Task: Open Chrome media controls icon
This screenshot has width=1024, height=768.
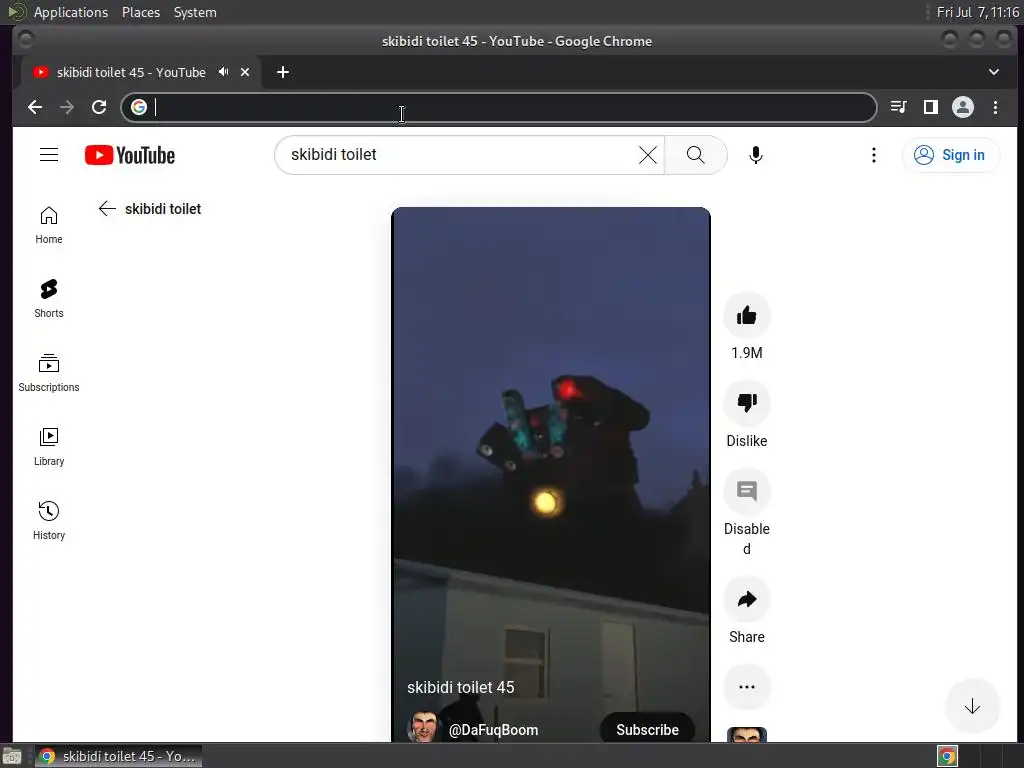Action: point(899,107)
